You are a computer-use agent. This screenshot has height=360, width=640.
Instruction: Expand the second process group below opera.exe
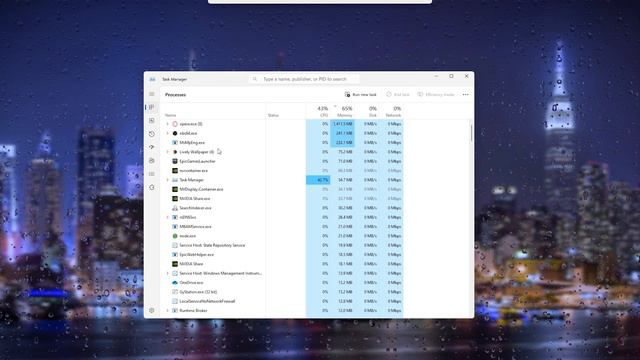point(167,133)
